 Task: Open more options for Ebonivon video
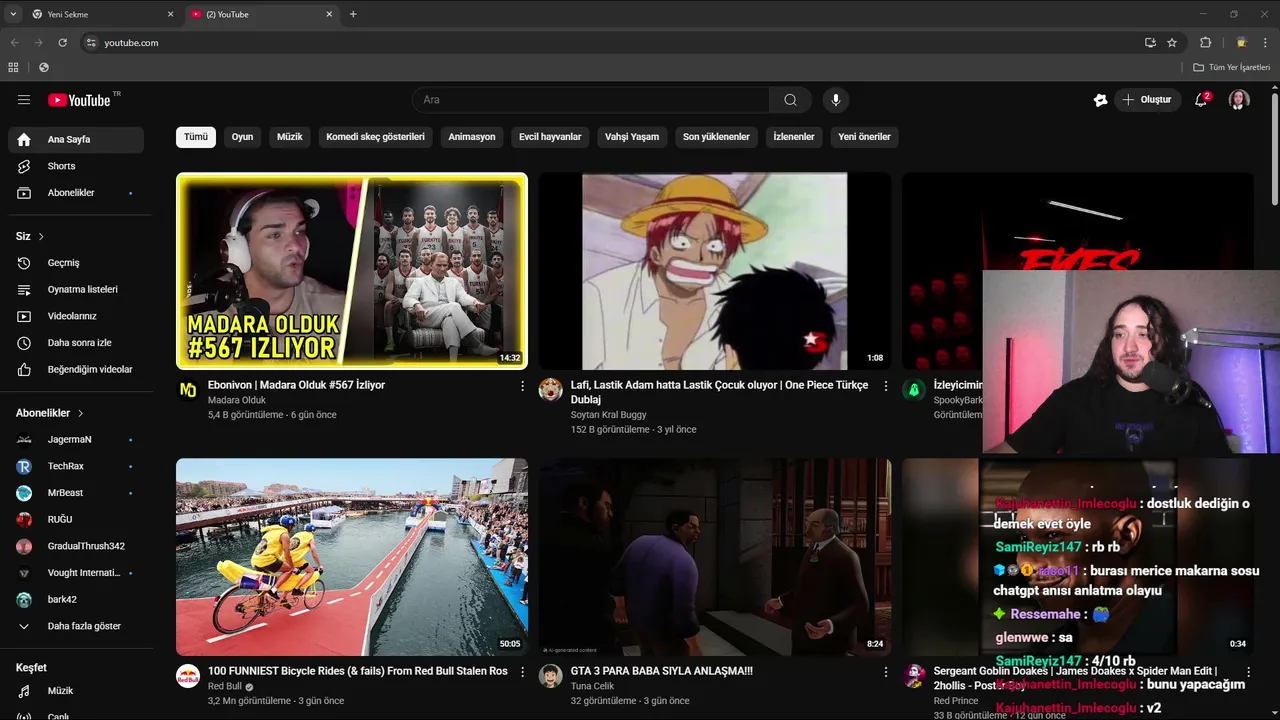click(x=522, y=386)
